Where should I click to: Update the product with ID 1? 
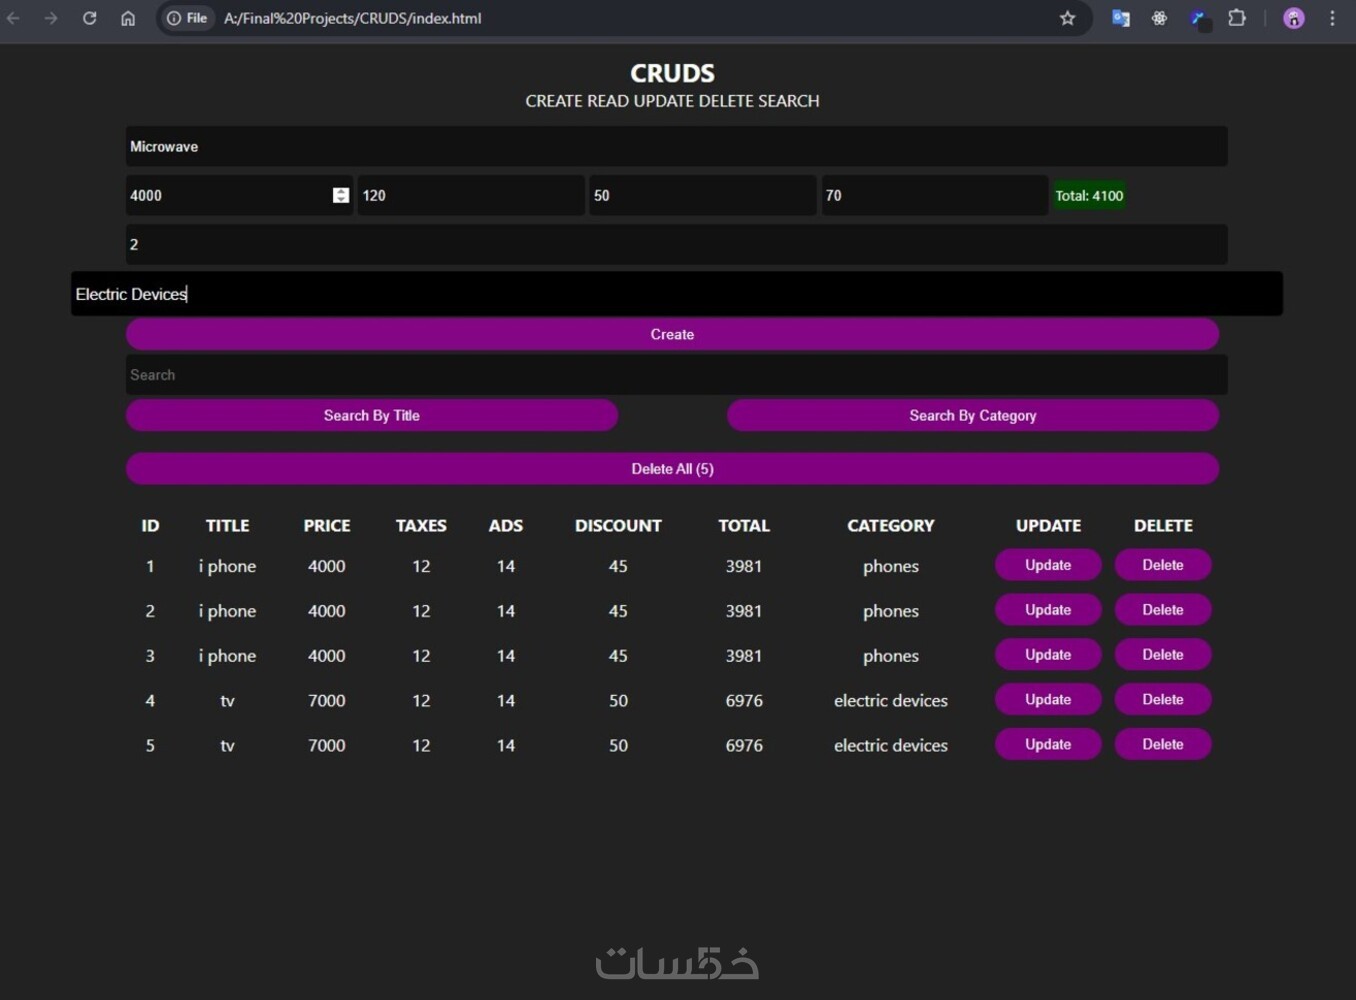tap(1048, 565)
